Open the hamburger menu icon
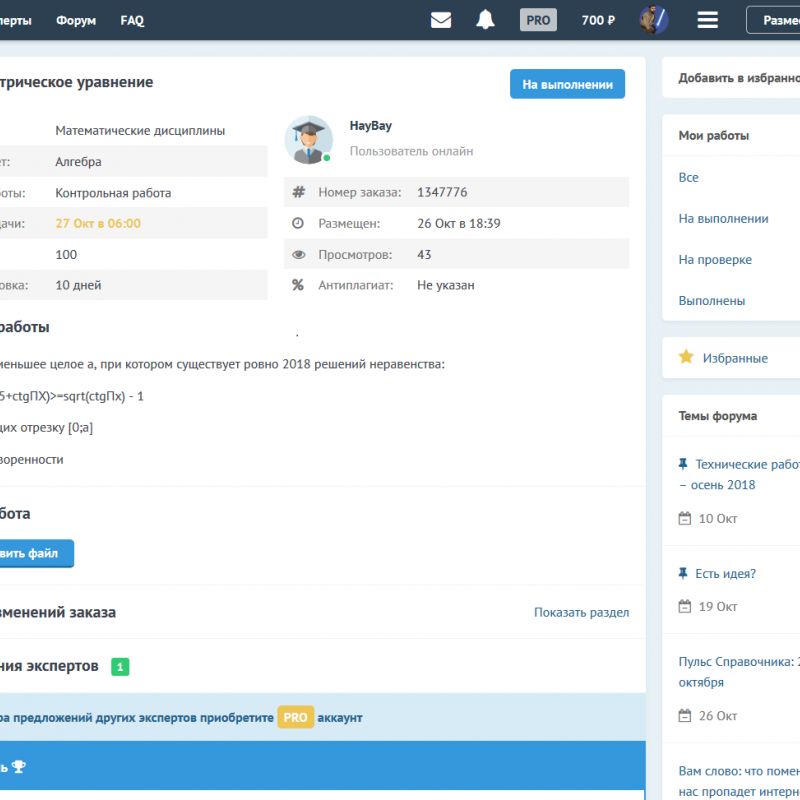 click(708, 20)
